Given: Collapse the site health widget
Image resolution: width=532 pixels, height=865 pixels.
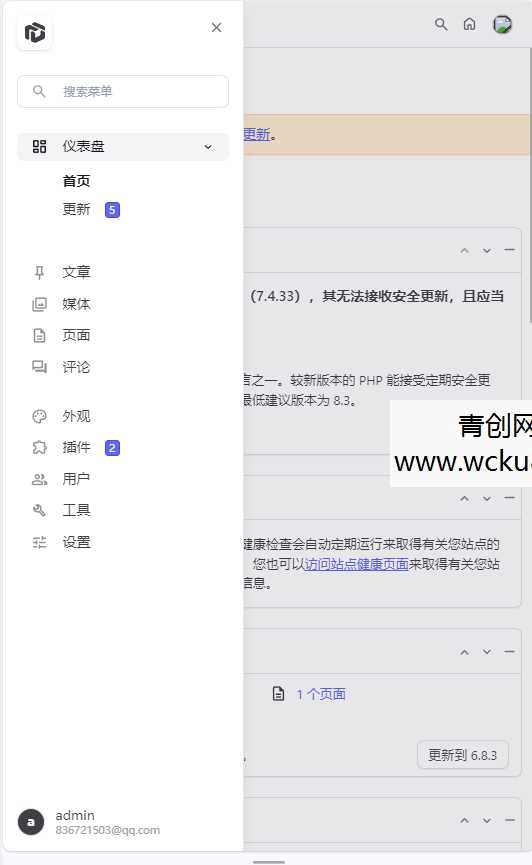Looking at the screenshot, I should pyautogui.click(x=509, y=498).
